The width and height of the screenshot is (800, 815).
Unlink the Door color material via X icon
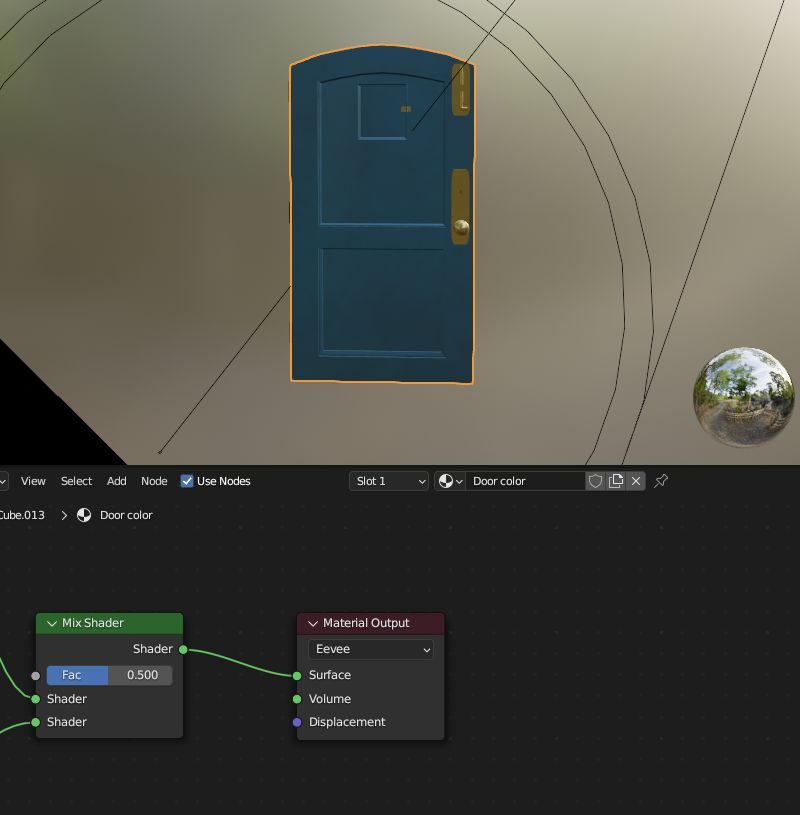[636, 481]
